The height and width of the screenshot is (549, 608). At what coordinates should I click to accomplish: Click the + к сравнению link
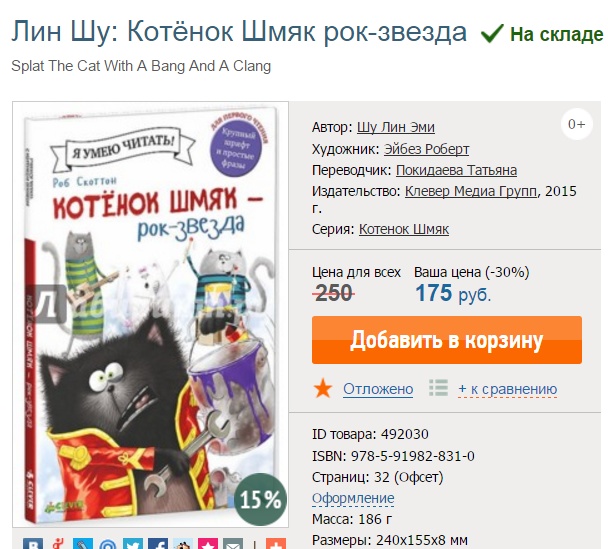point(508,389)
